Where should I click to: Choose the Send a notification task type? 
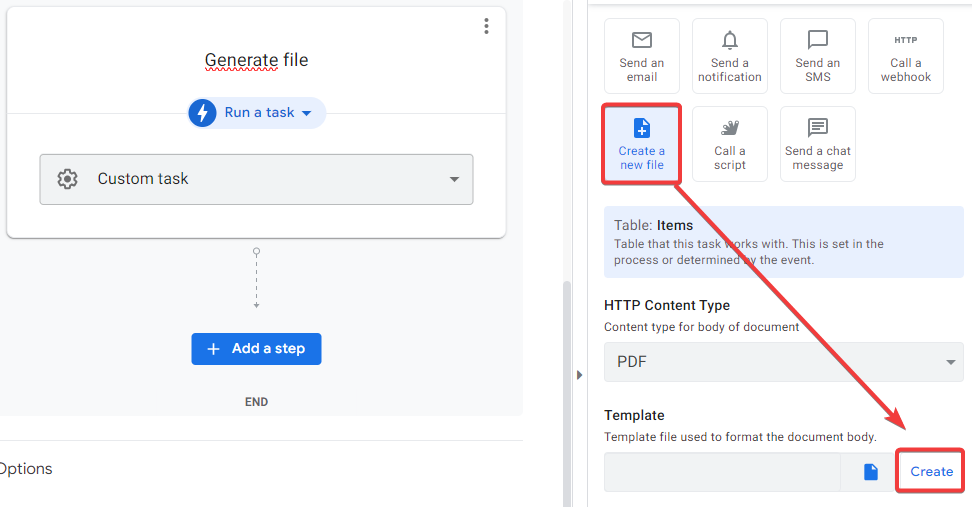coord(729,56)
